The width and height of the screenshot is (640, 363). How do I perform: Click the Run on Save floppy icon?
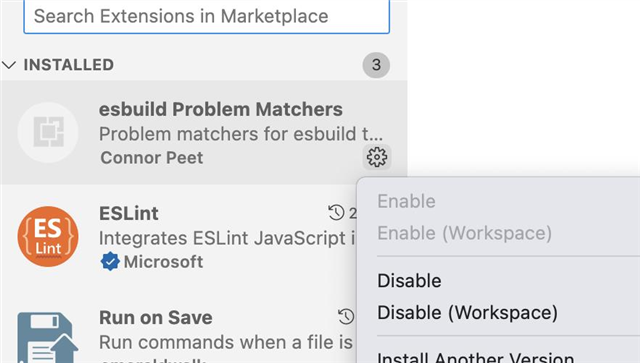tap(48, 337)
